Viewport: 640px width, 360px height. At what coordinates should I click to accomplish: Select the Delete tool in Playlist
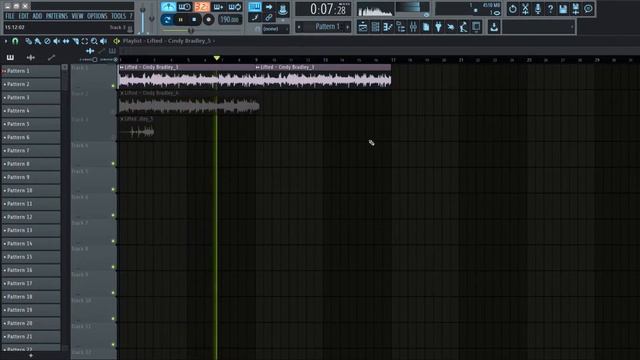click(47, 41)
